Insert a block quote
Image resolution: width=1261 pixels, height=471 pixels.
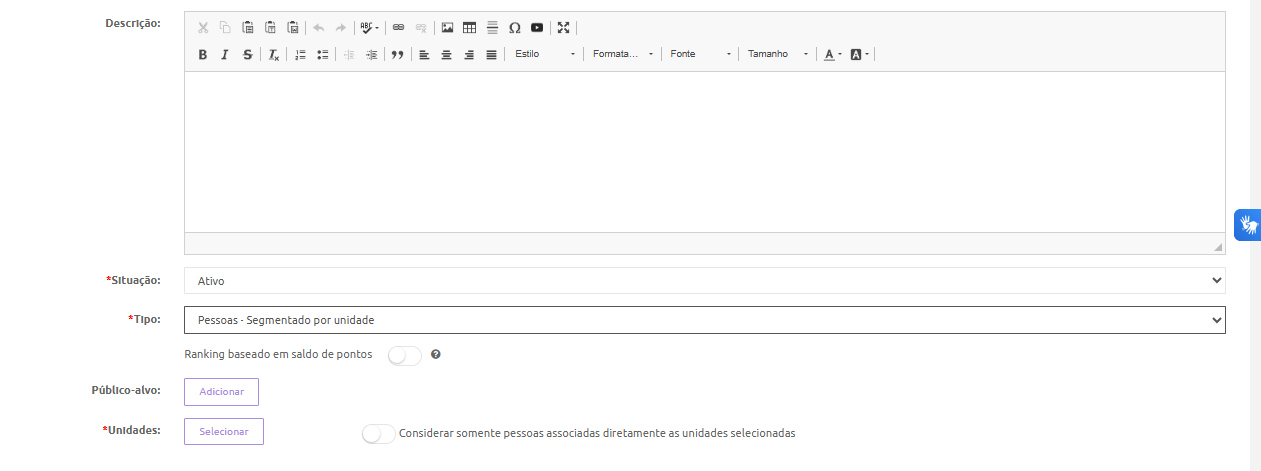(x=397, y=55)
